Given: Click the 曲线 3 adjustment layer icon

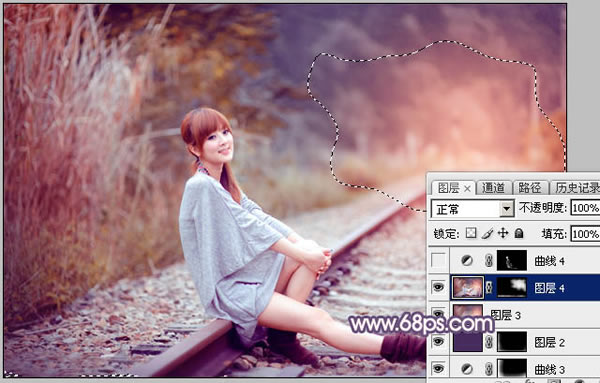Looking at the screenshot, I should click(467, 369).
